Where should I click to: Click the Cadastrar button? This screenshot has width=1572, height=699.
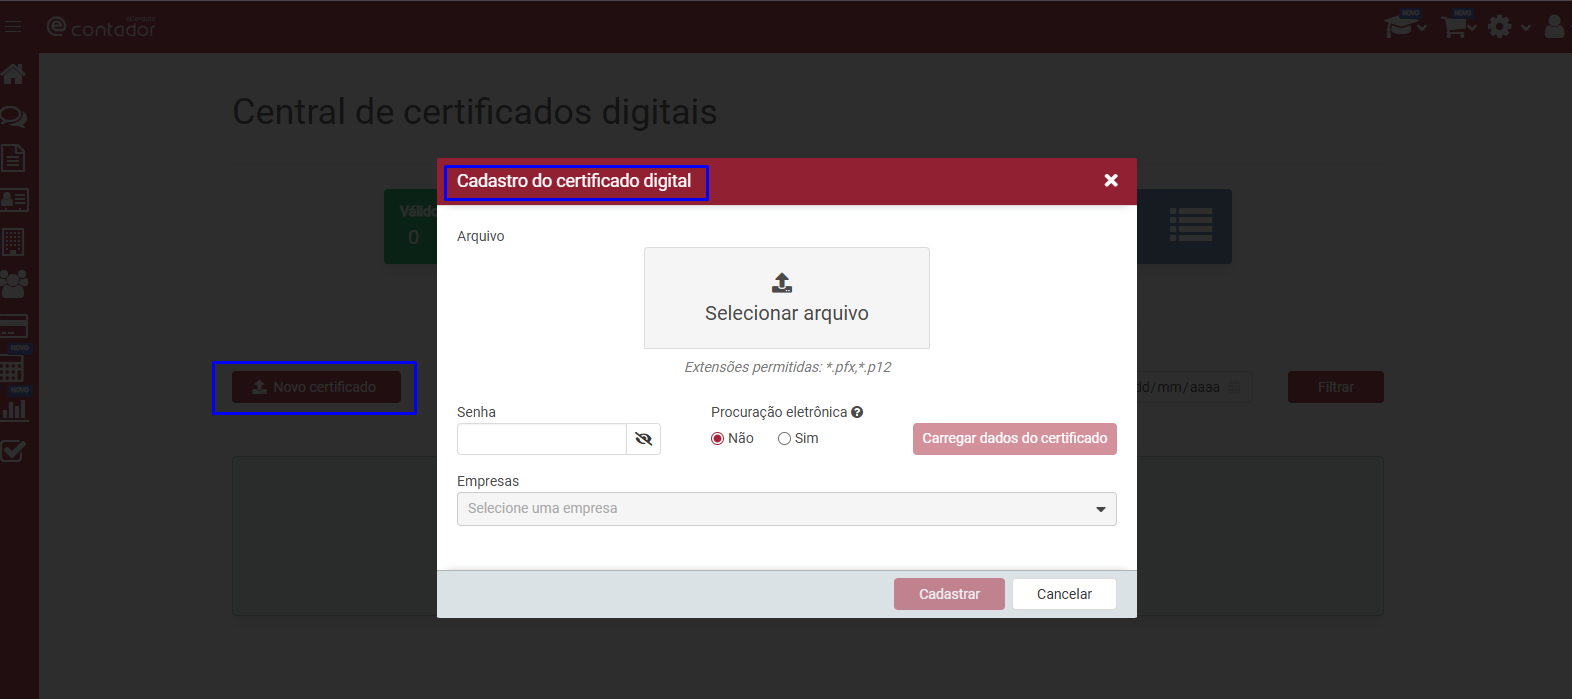[949, 594]
